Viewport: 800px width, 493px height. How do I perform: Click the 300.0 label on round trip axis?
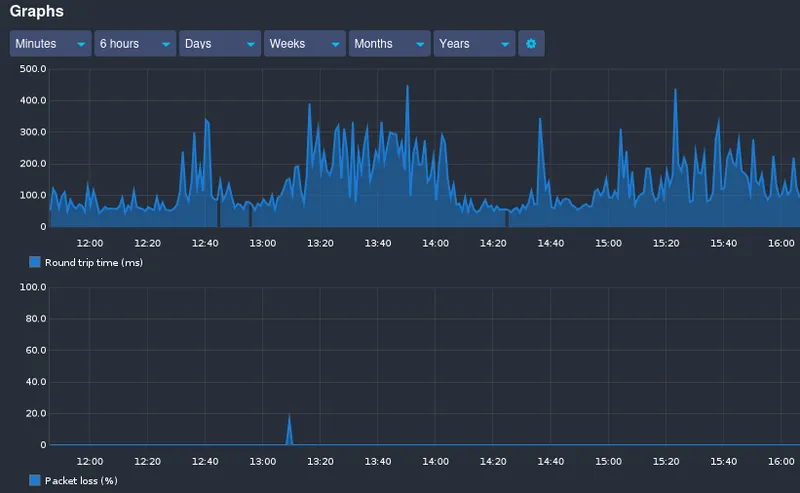(x=33, y=132)
